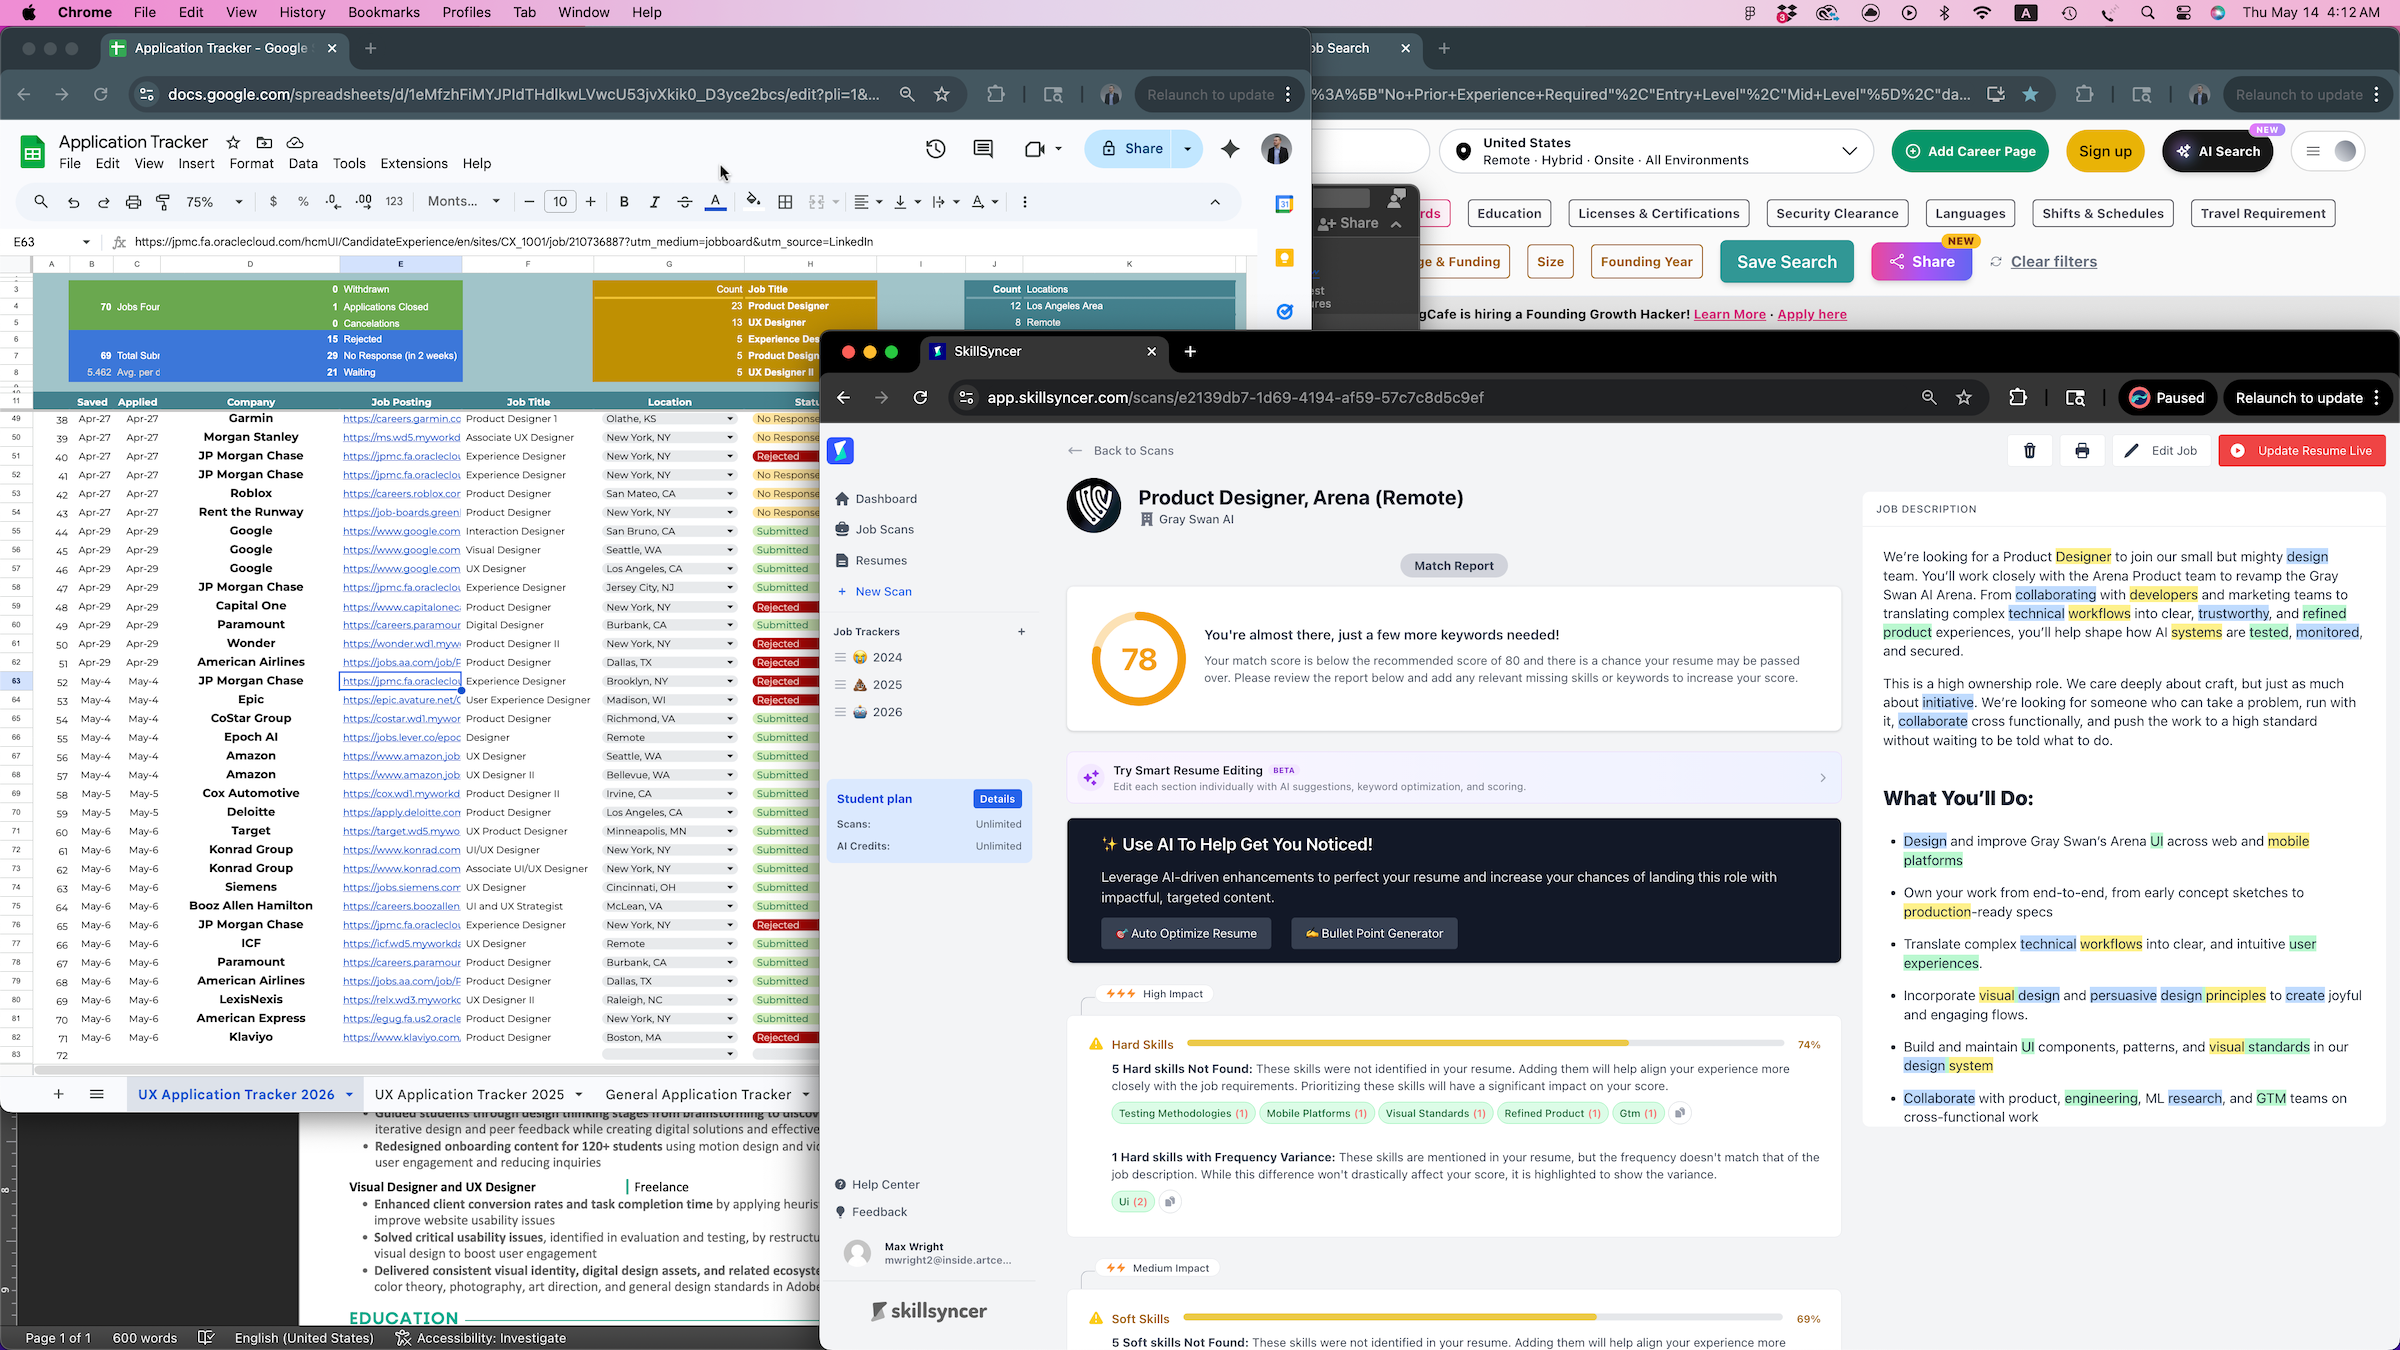The height and width of the screenshot is (1350, 2400).
Task: Select the Roblox company cell in the sheet
Action: click(250, 494)
